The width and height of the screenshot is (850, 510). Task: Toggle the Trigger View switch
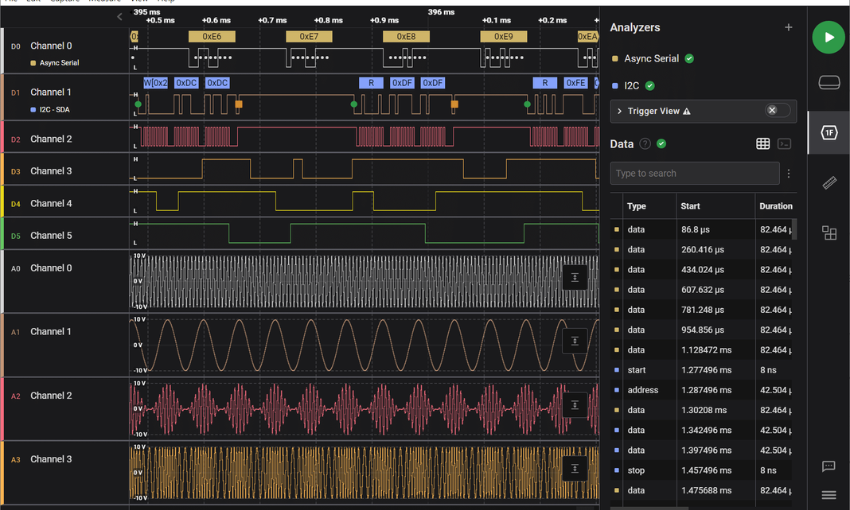click(777, 111)
